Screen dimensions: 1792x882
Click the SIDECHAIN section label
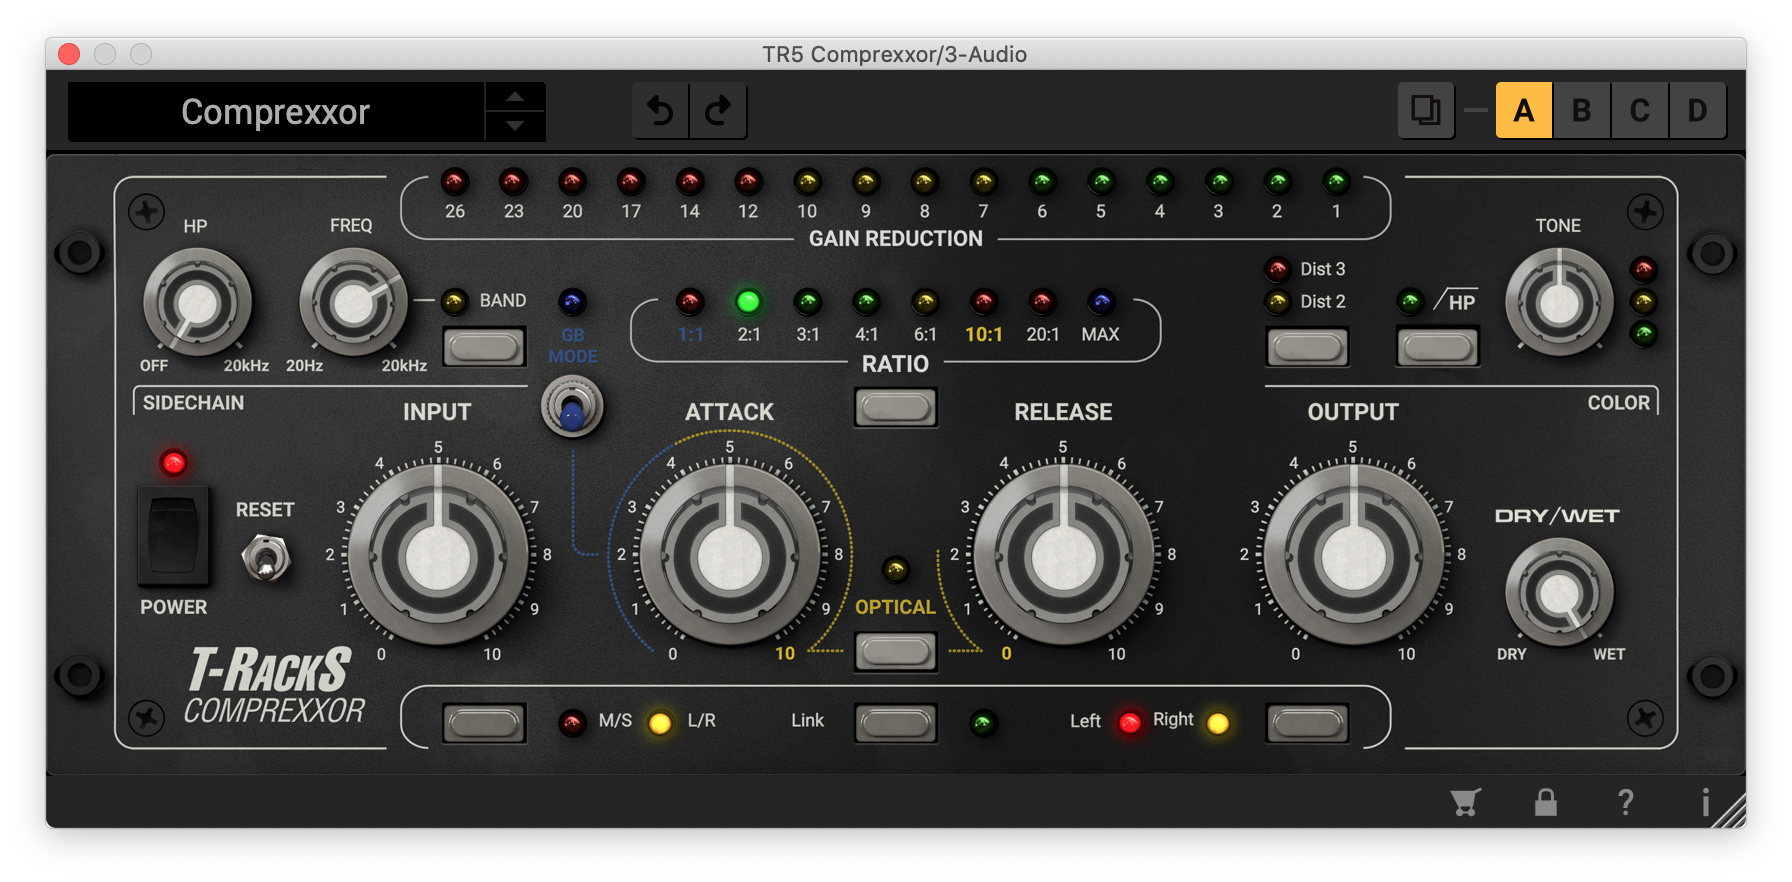pos(193,403)
